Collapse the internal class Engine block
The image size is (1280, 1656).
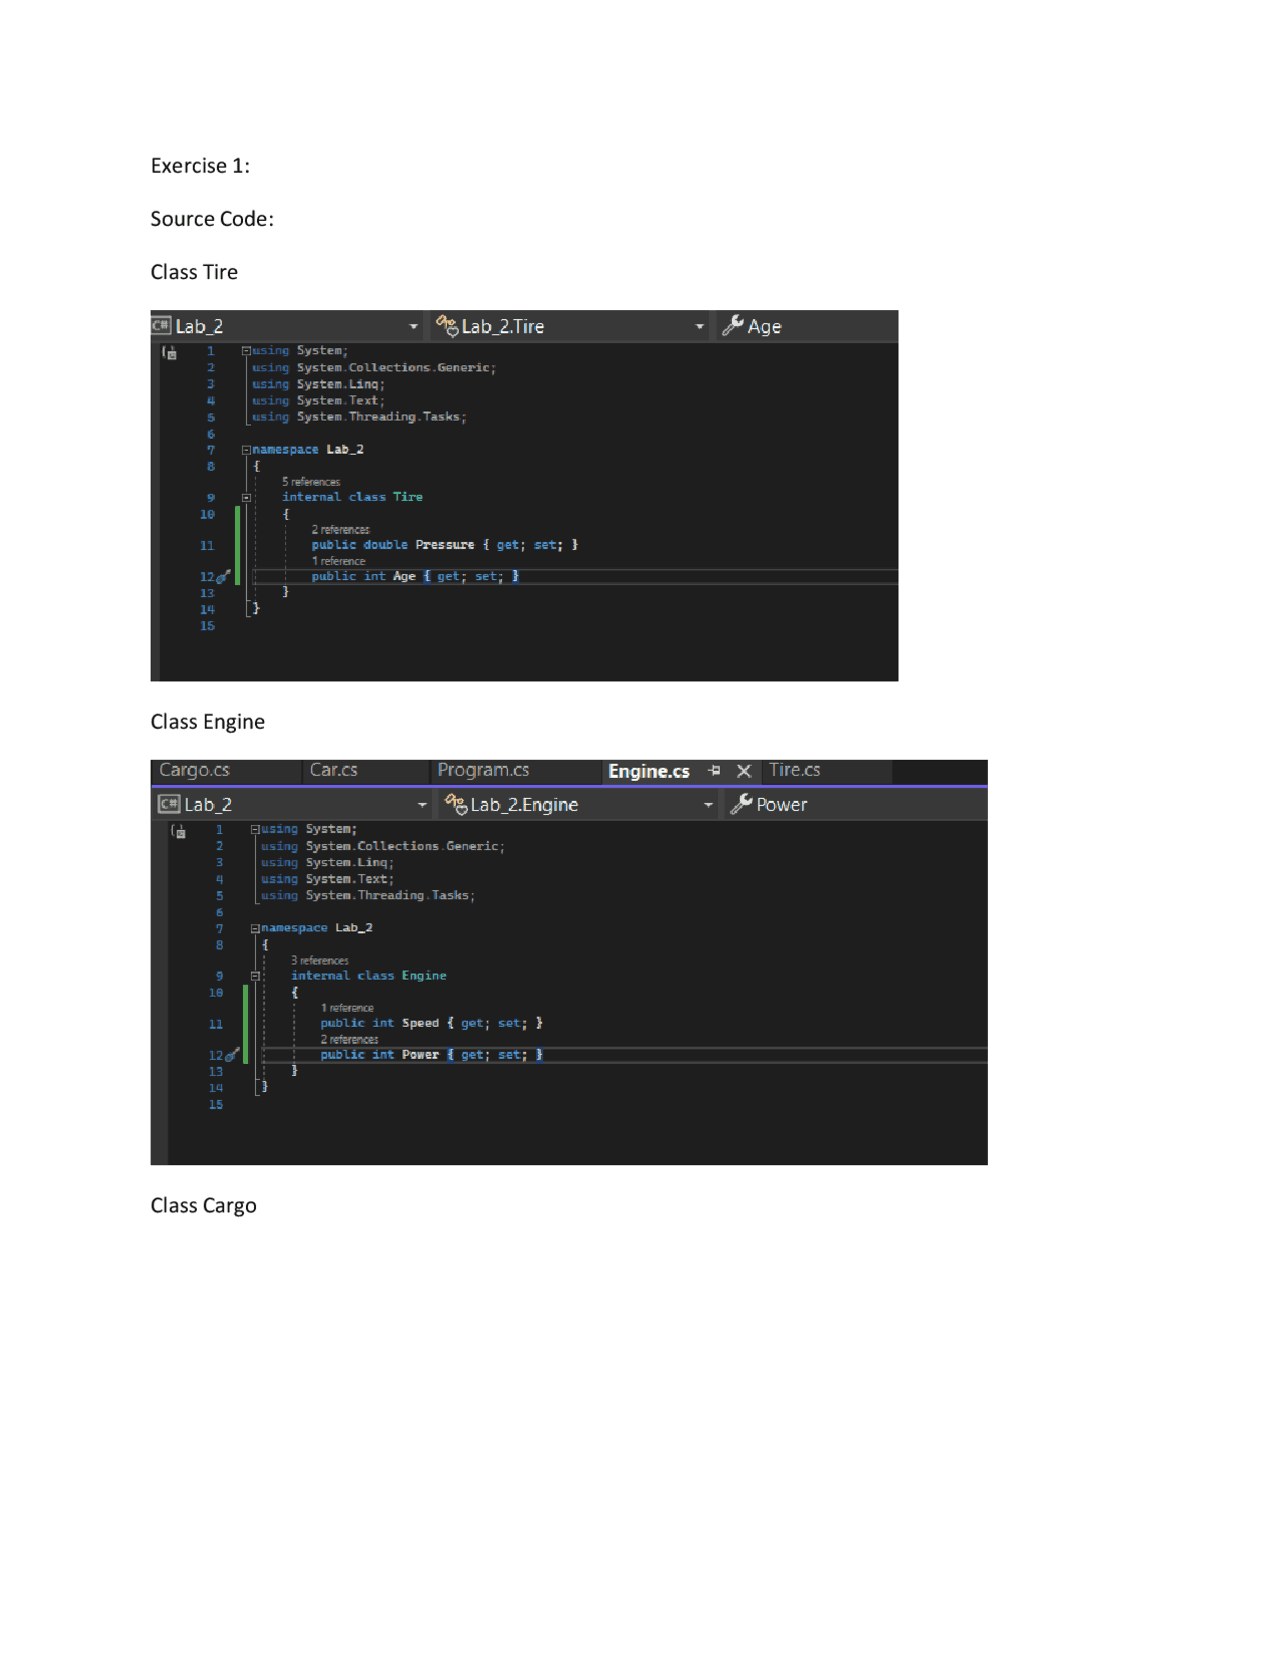255,976
